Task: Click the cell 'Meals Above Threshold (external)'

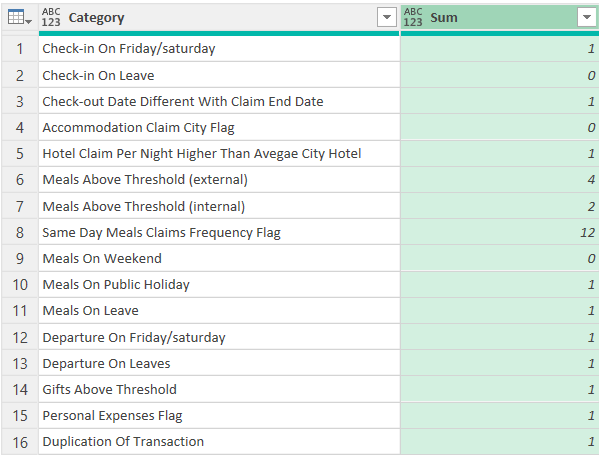Action: 219,180
